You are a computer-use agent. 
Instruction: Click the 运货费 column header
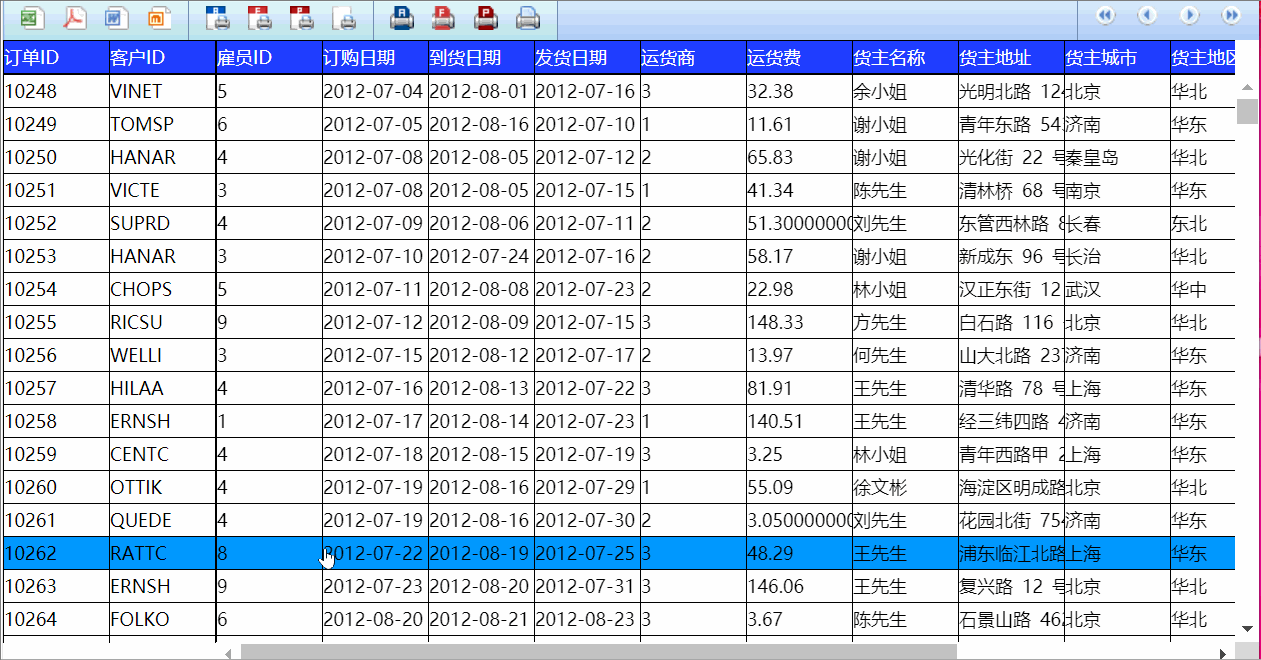(x=799, y=58)
